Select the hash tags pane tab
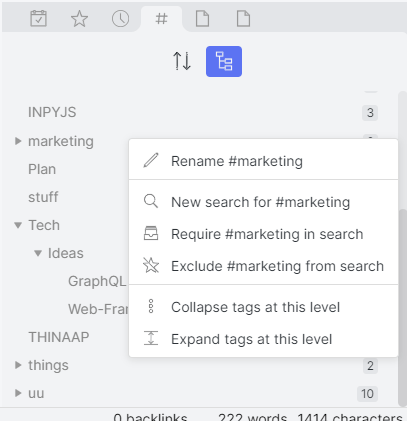Screen dimensions: 407x421 161,19
